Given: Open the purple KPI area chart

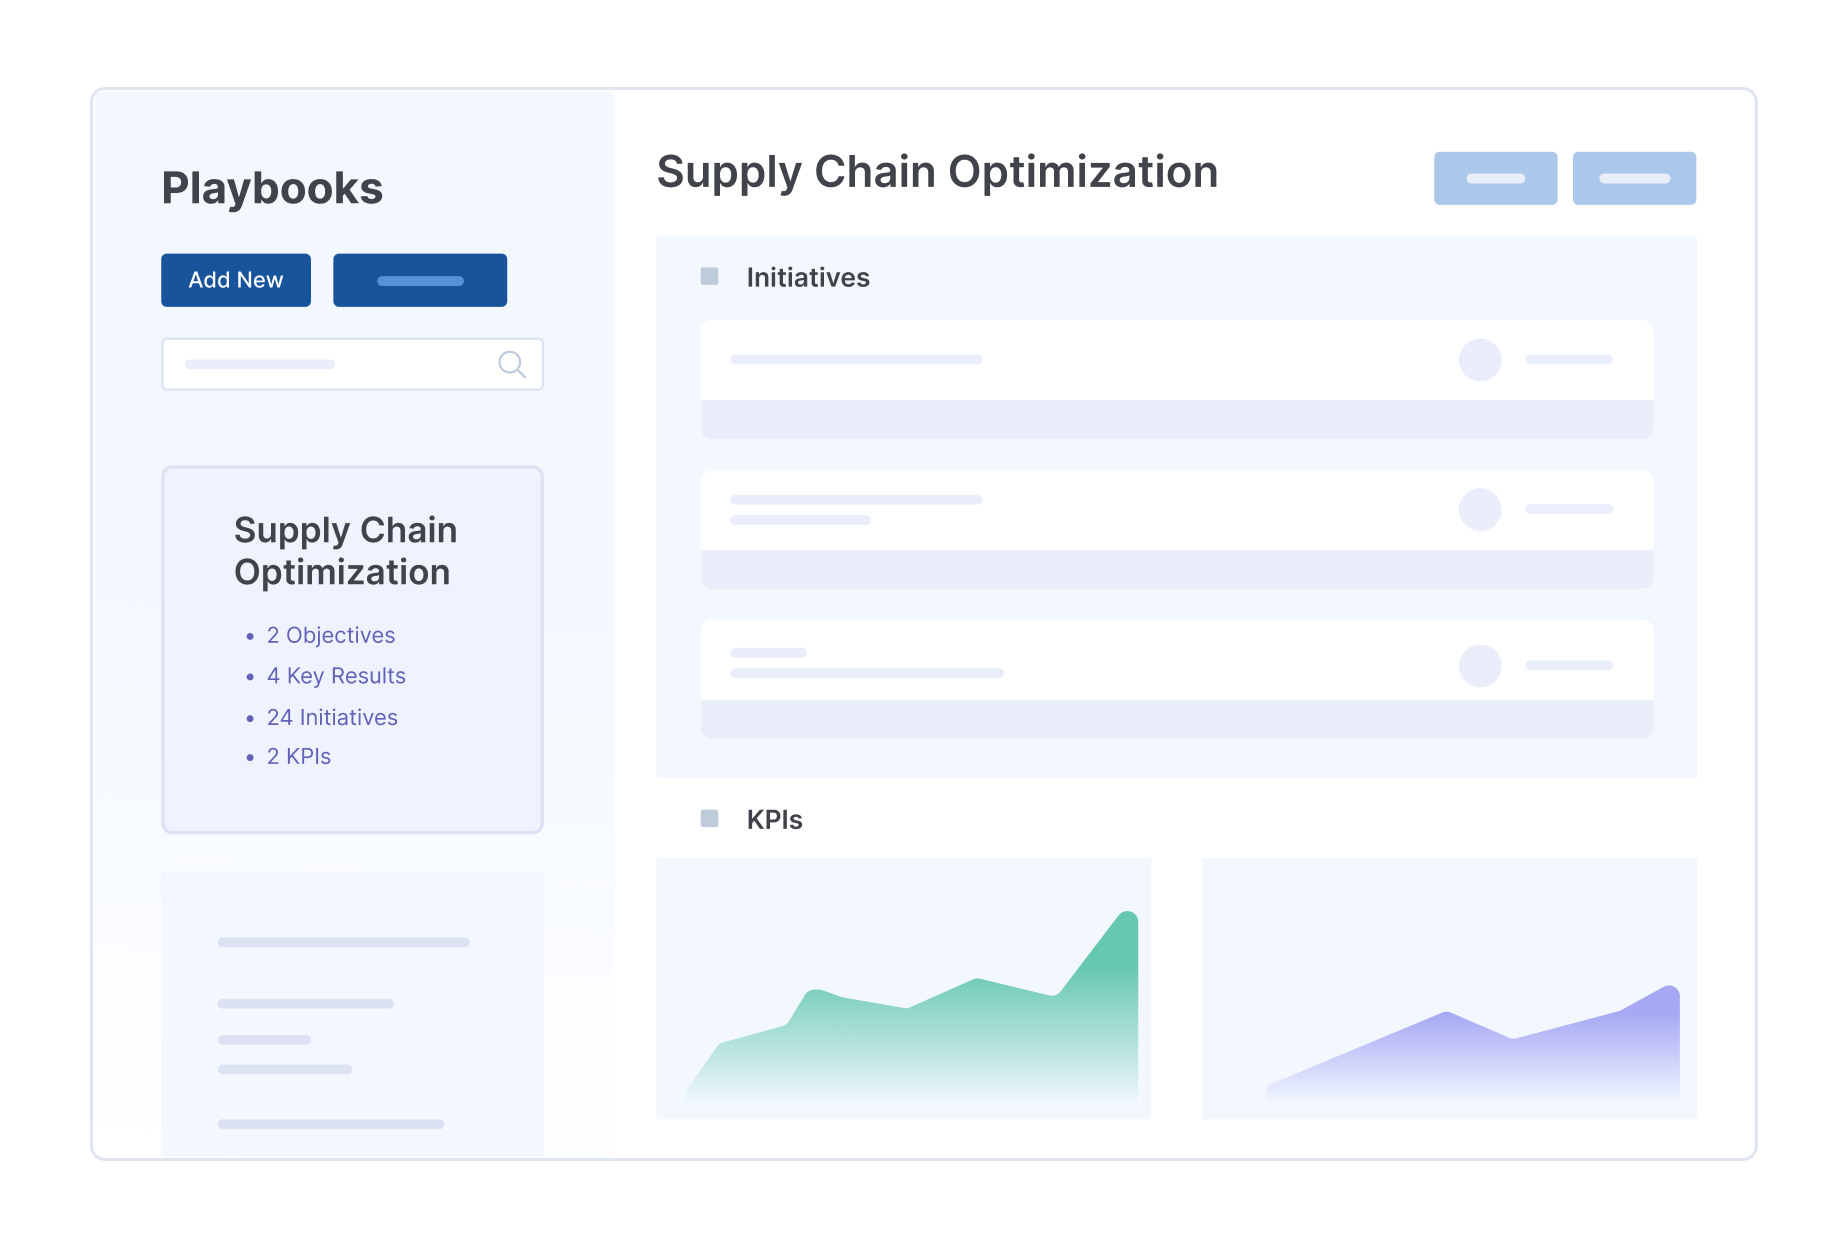Looking at the screenshot, I should pos(1449,988).
